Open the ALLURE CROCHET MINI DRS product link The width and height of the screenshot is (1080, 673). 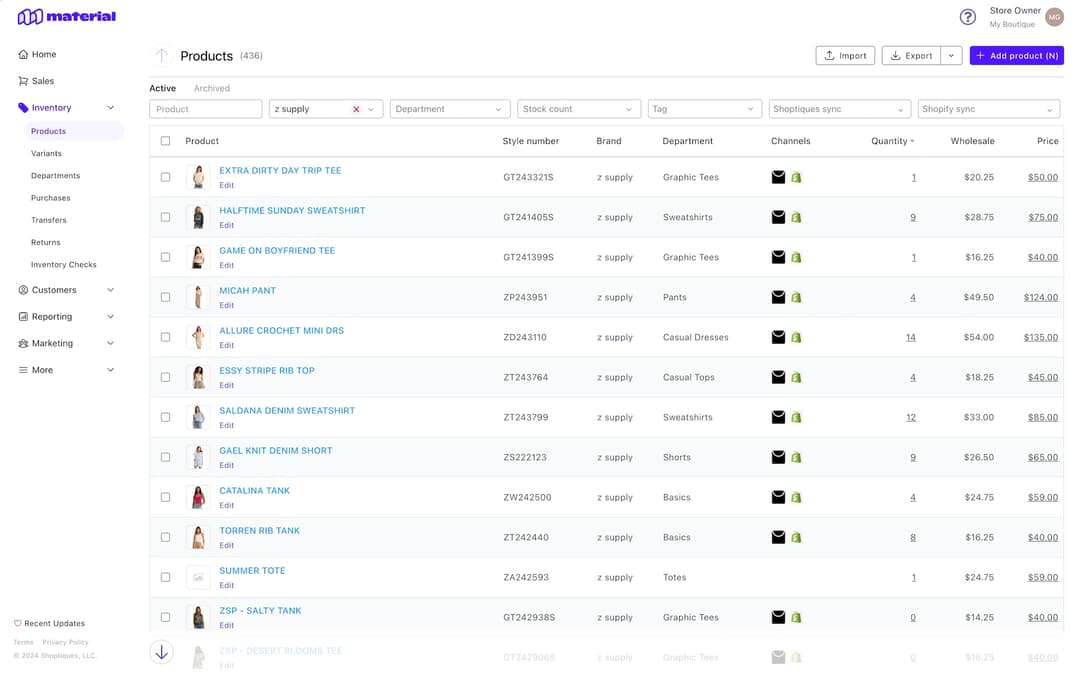(x=281, y=331)
